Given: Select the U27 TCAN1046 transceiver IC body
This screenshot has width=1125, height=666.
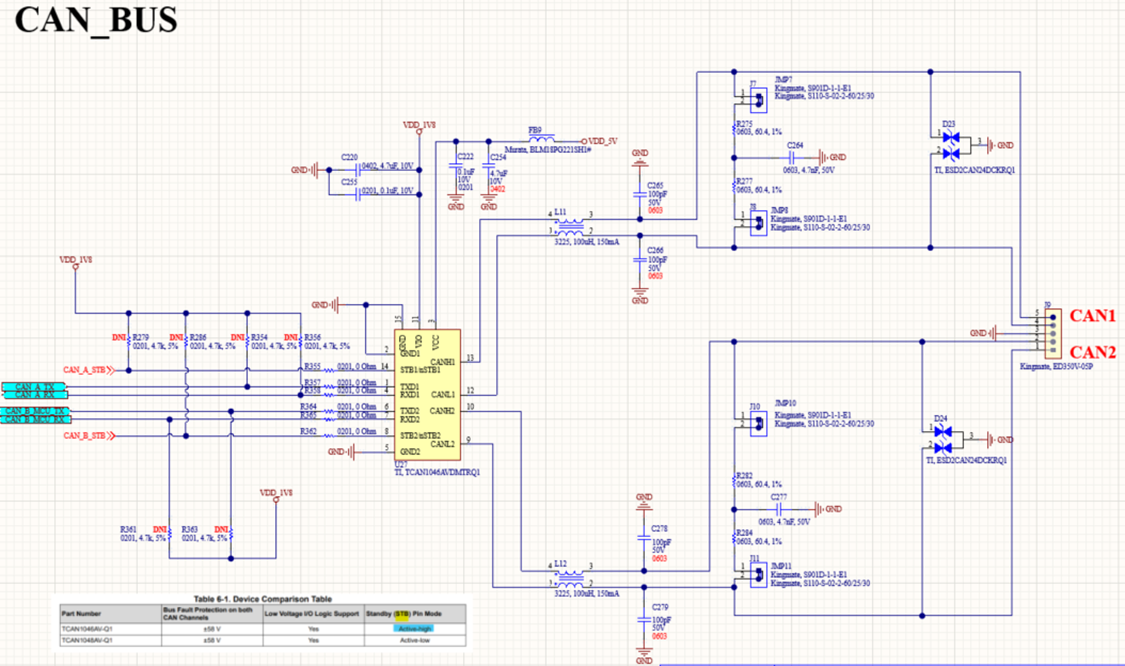Looking at the screenshot, I should click(x=428, y=395).
